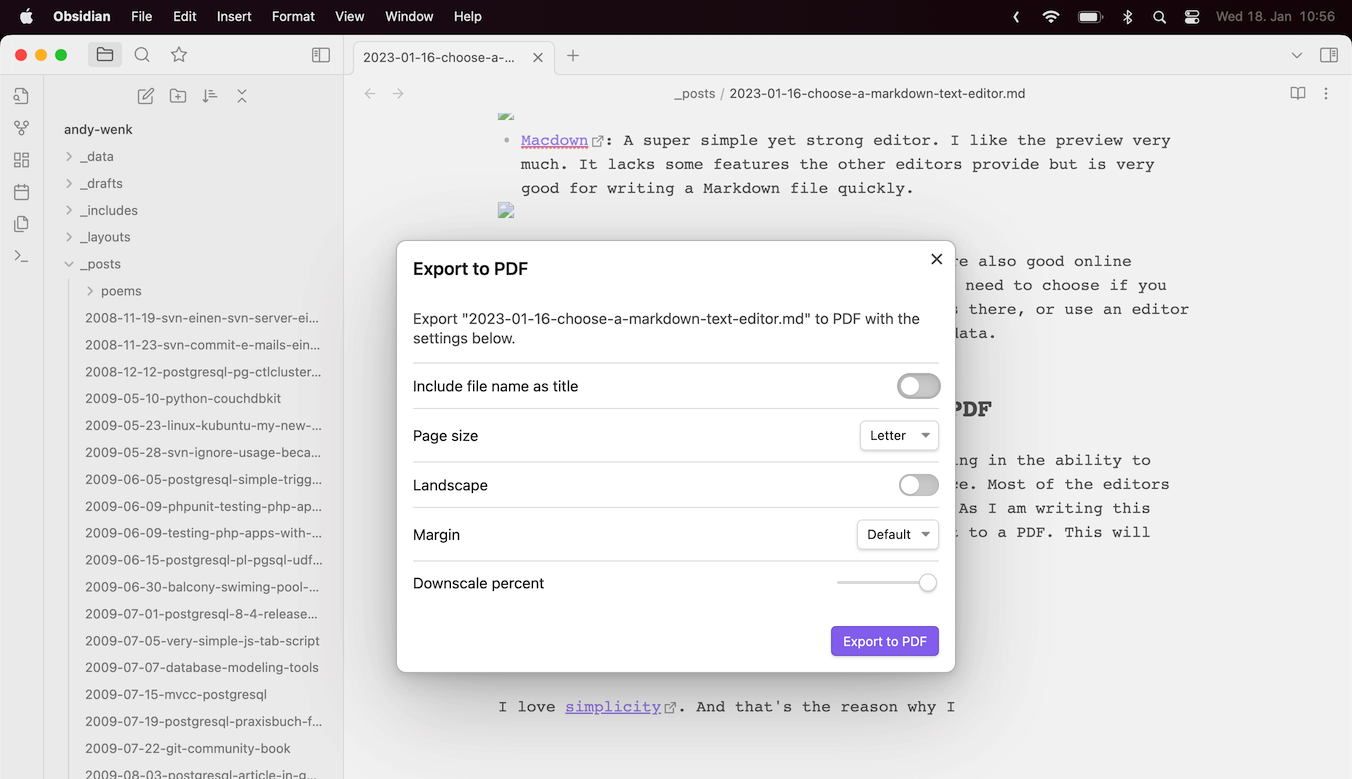Open the Margin Default dropdown

[x=898, y=535]
